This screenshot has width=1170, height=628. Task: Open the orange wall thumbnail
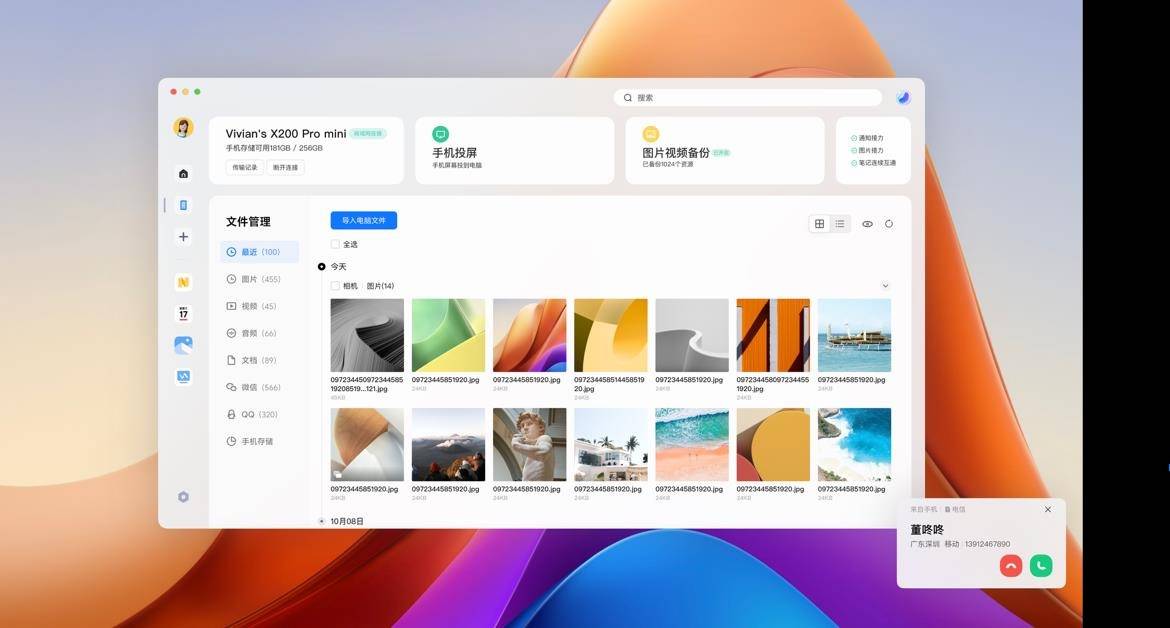click(773, 336)
